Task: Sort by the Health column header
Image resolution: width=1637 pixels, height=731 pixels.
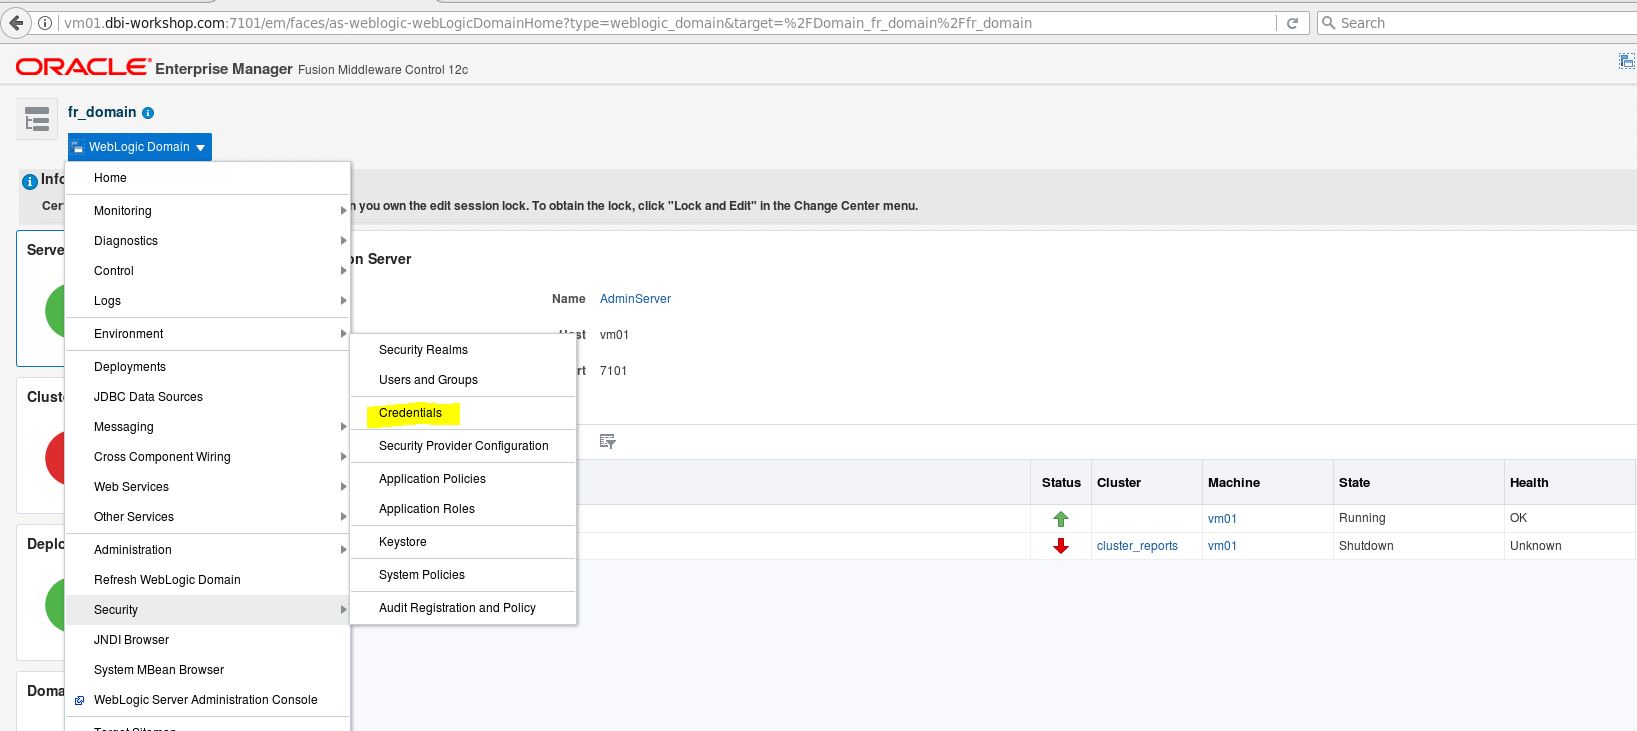Action: coord(1571,483)
